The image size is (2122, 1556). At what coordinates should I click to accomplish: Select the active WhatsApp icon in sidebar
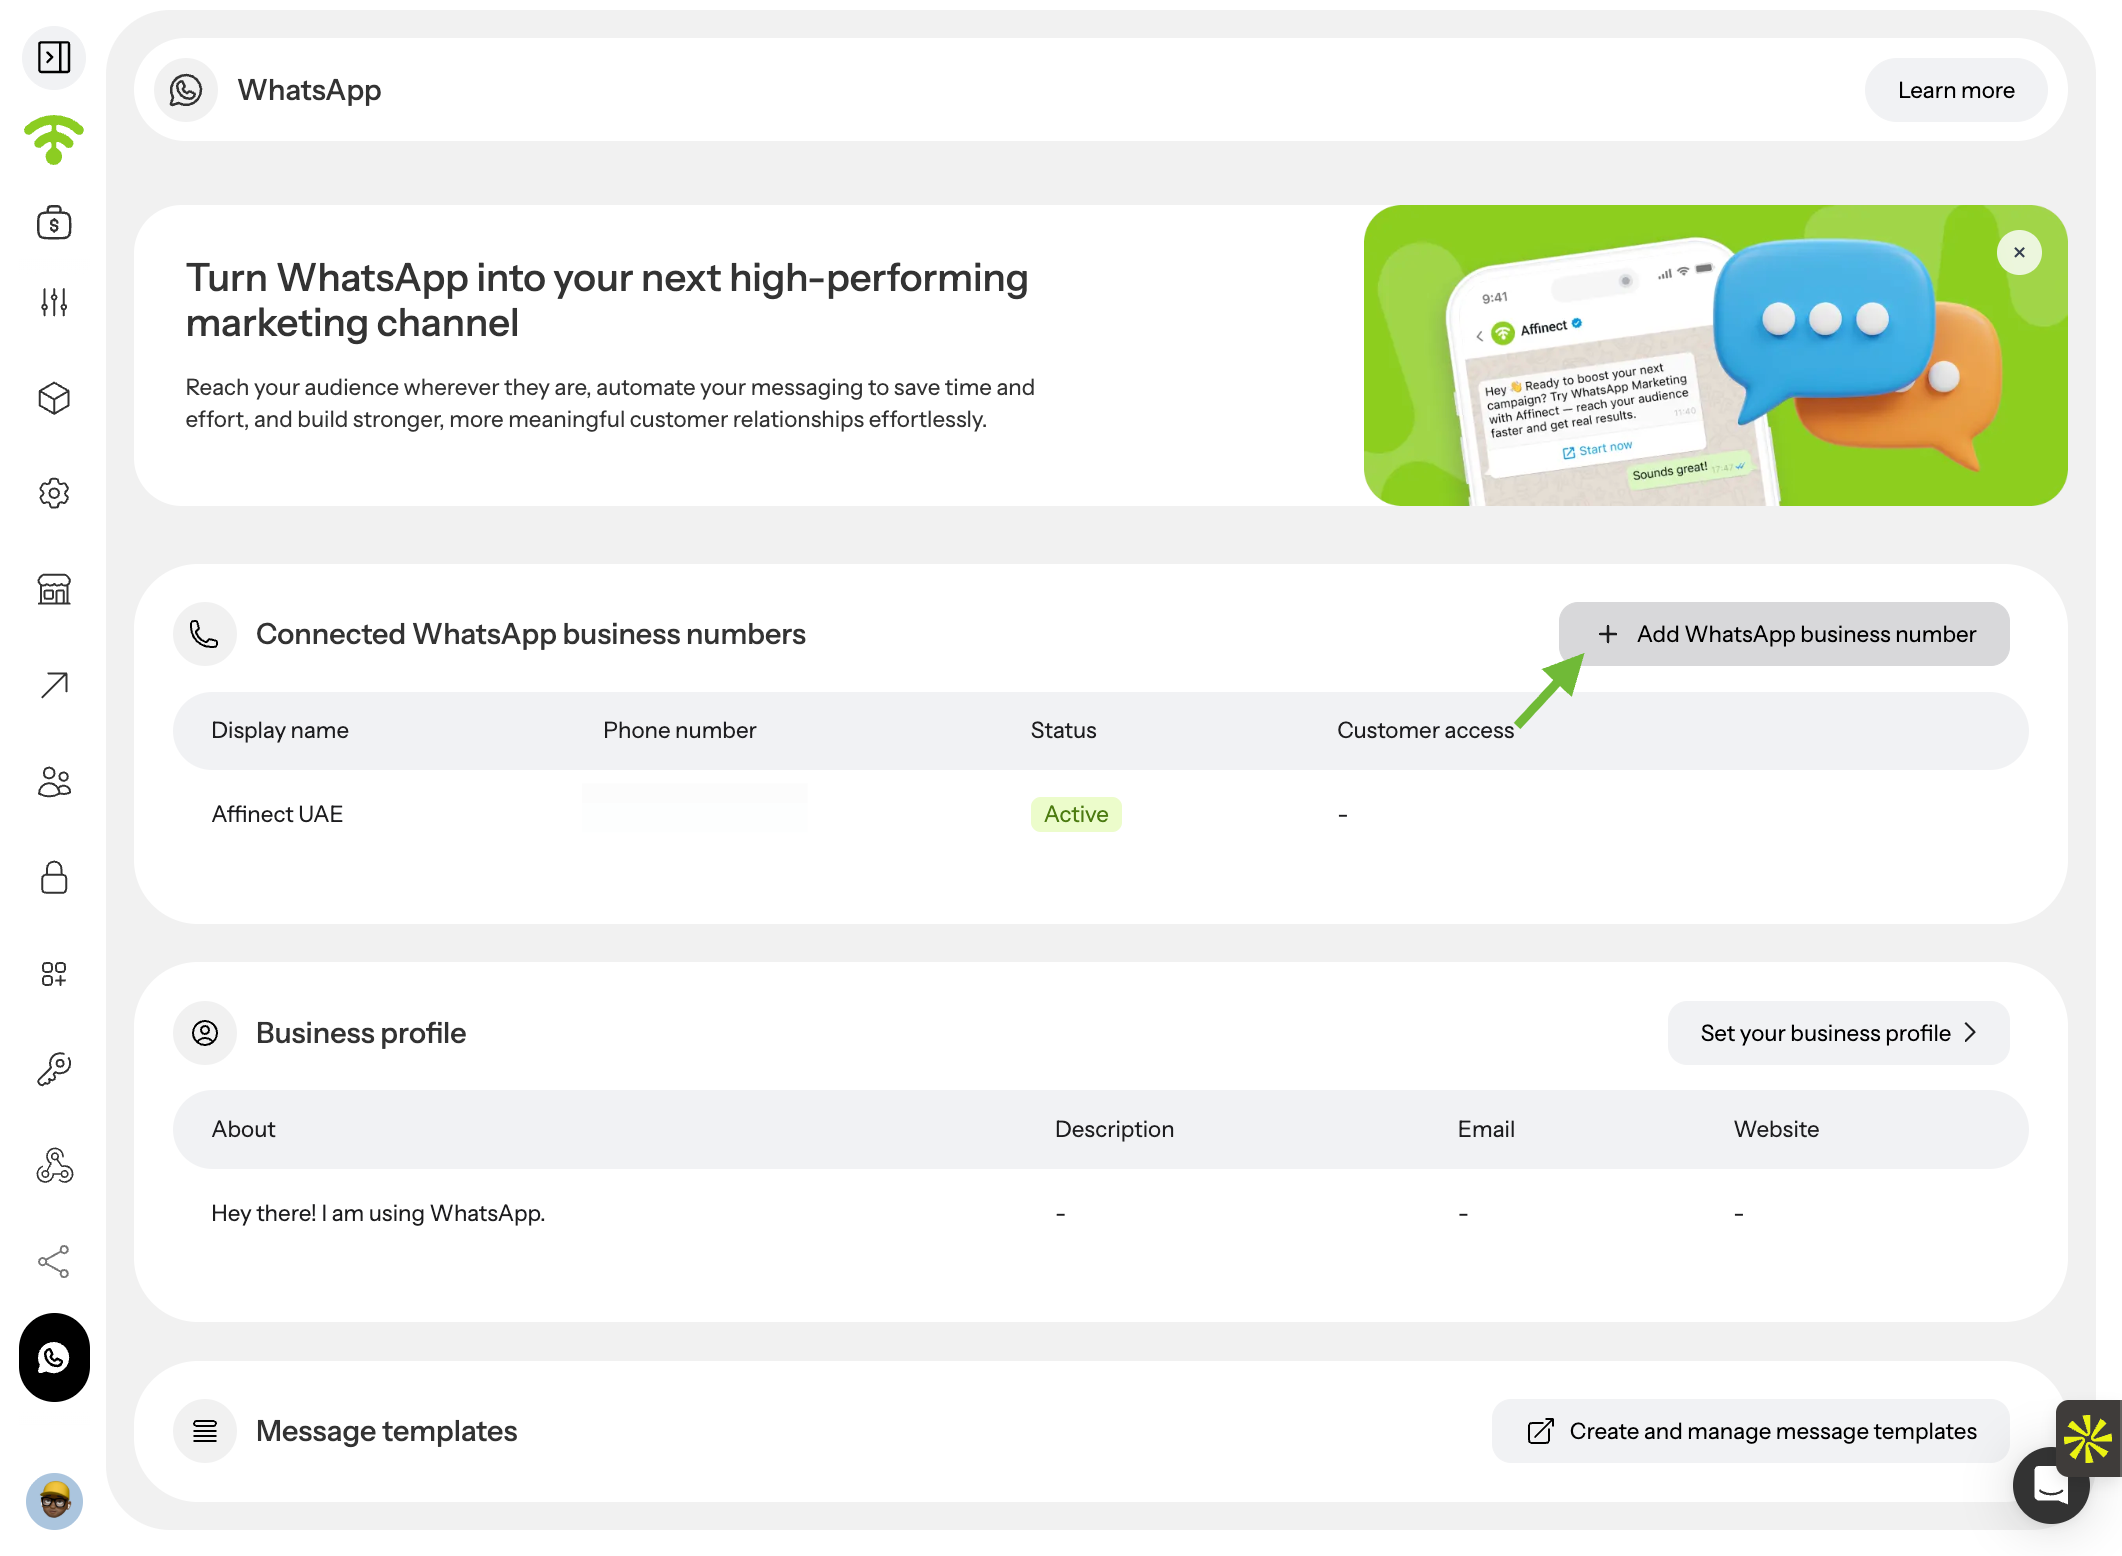(54, 1357)
